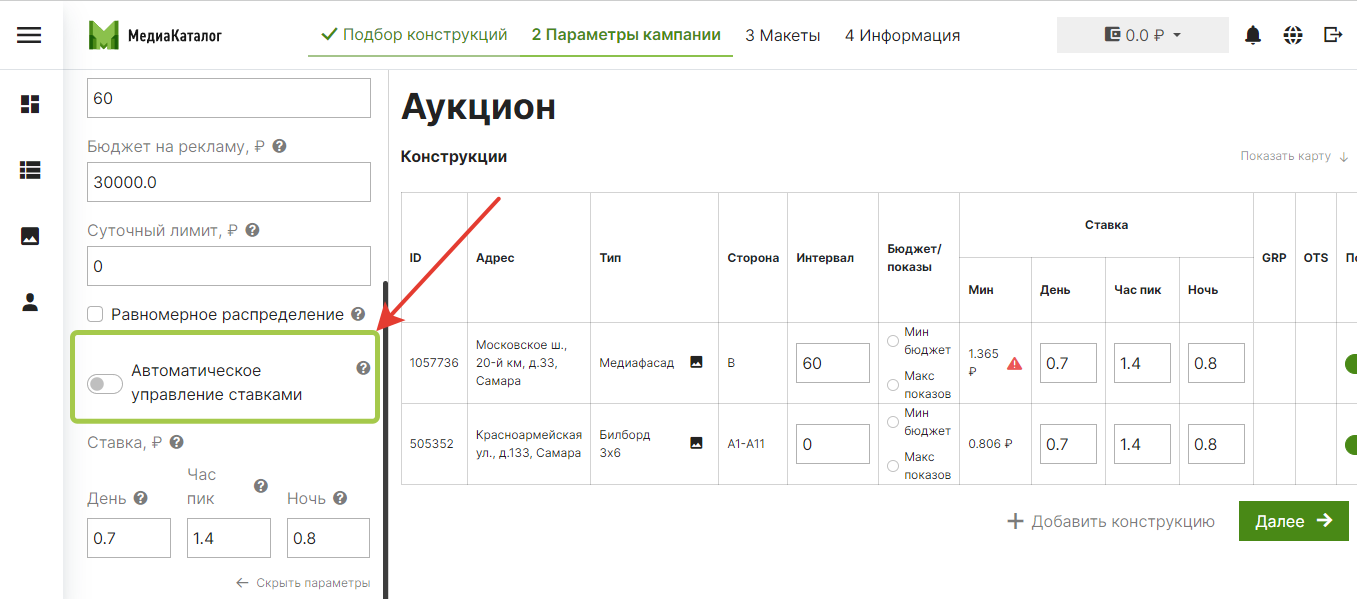Open the 4 Информация tab
This screenshot has width=1357, height=599.
pyautogui.click(x=902, y=34)
